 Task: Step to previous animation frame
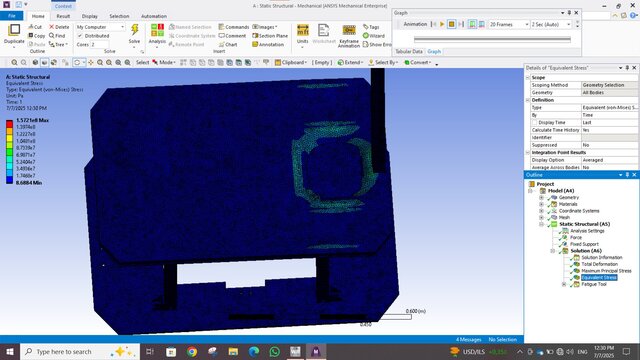[x=433, y=24]
